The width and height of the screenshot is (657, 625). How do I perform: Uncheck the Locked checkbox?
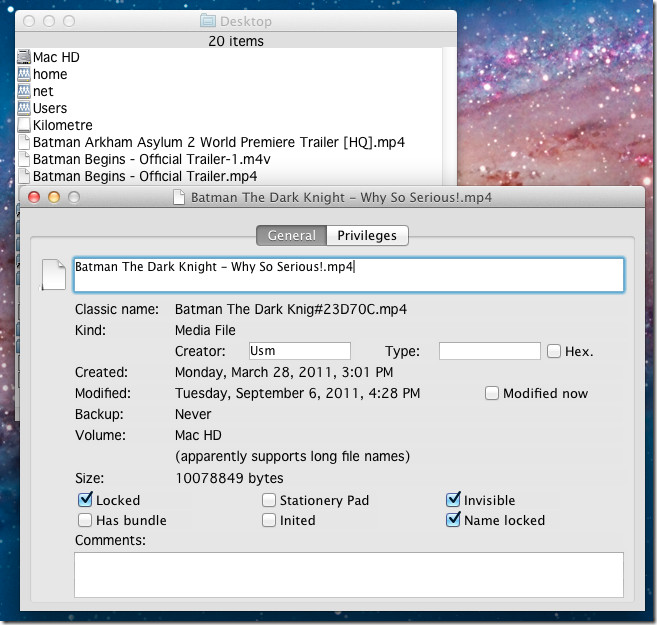coord(85,500)
